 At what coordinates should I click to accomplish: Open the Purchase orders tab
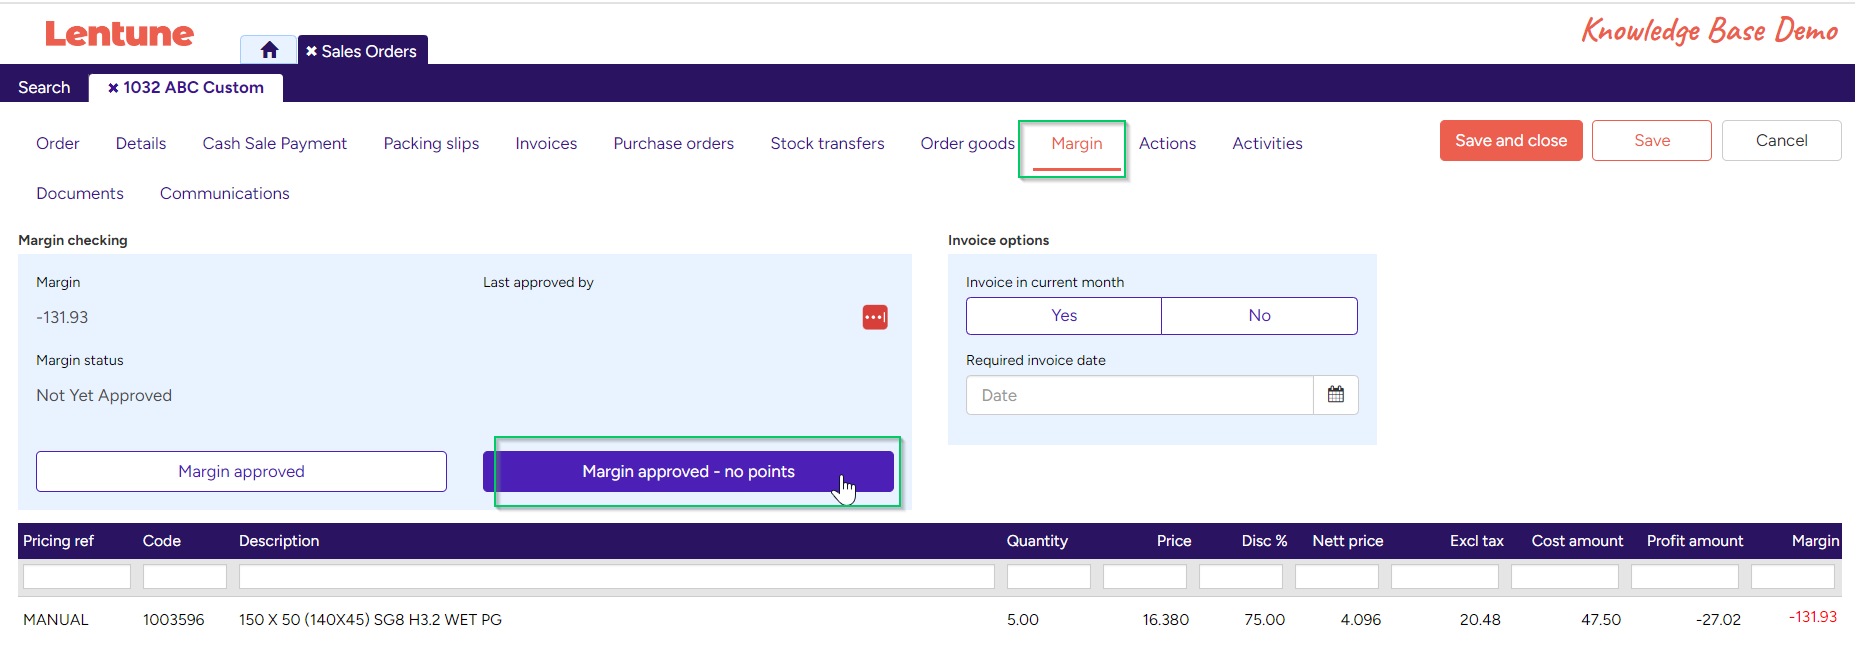click(674, 144)
